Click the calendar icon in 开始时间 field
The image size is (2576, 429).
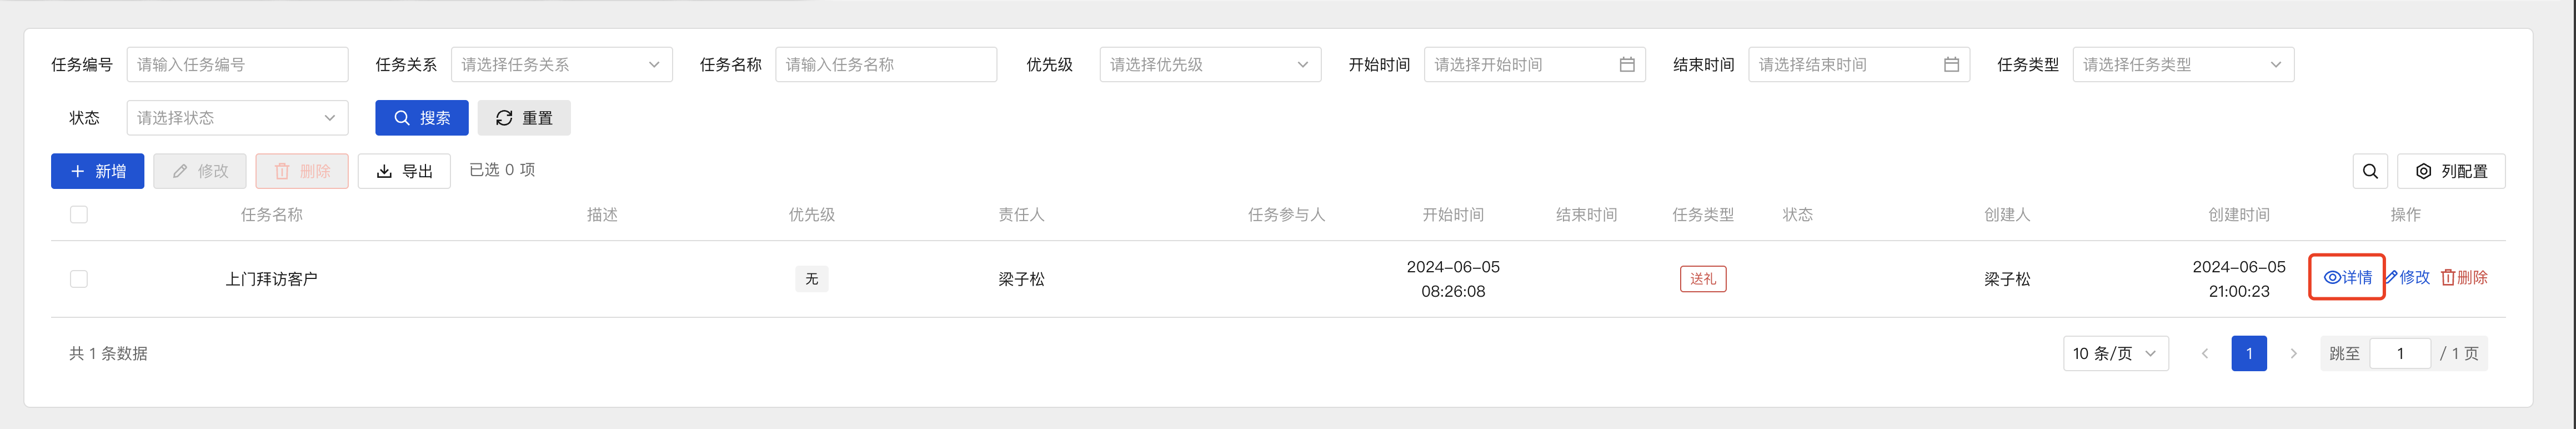[1627, 64]
